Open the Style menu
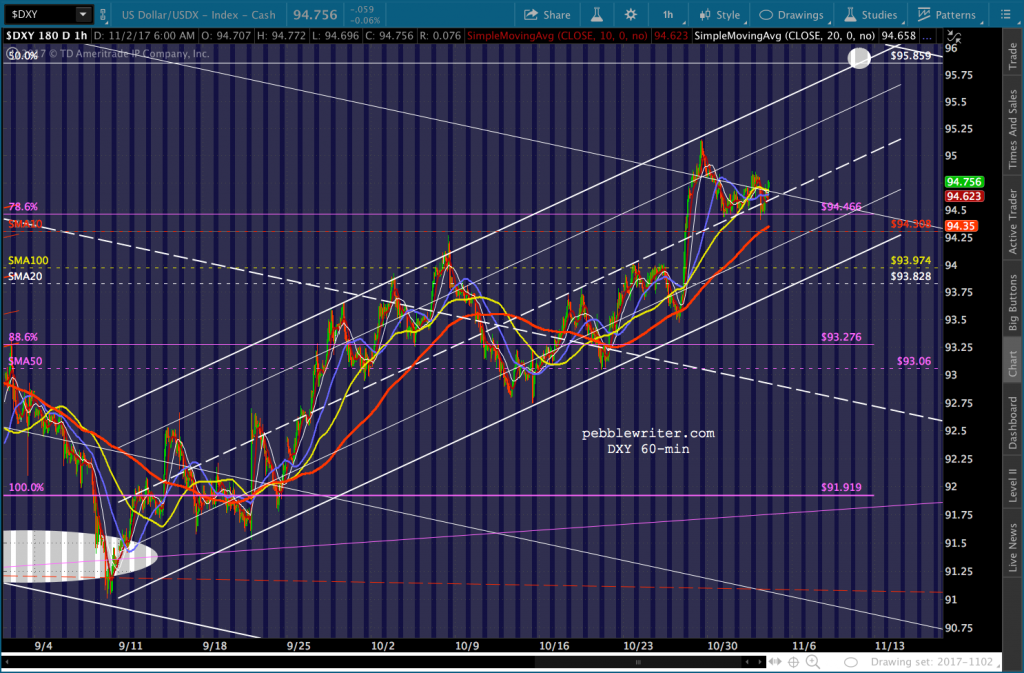 [x=721, y=14]
